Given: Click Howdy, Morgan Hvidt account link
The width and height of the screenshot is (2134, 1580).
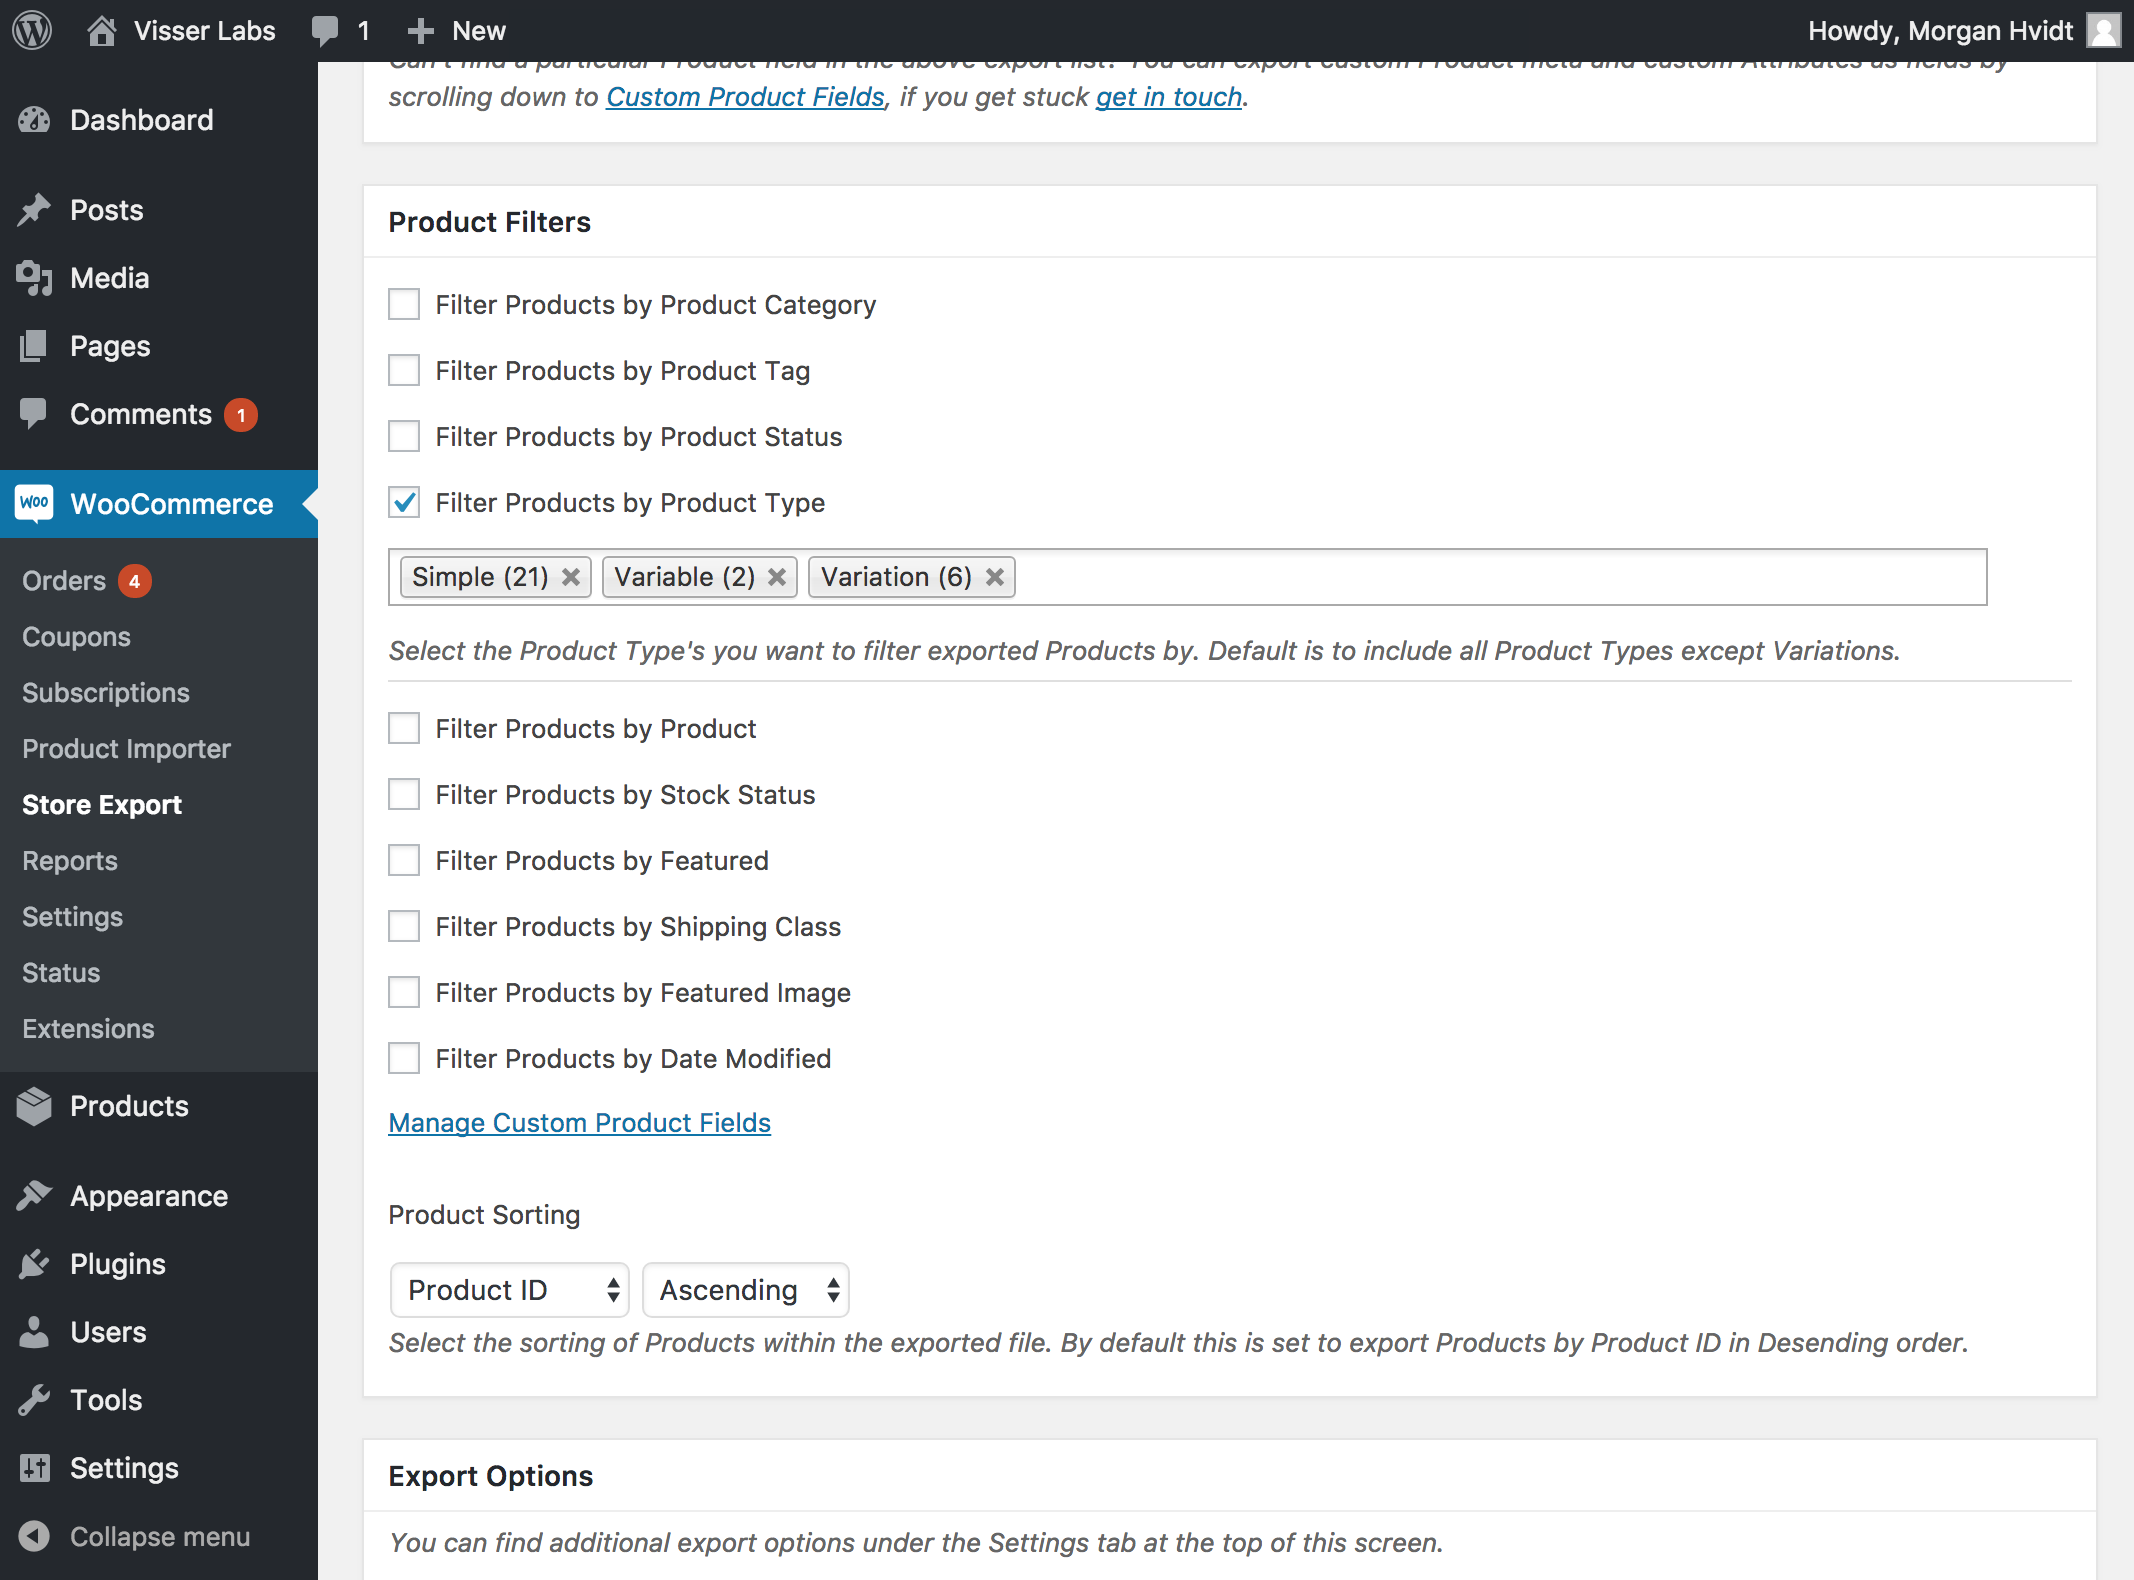Looking at the screenshot, I should (1940, 31).
